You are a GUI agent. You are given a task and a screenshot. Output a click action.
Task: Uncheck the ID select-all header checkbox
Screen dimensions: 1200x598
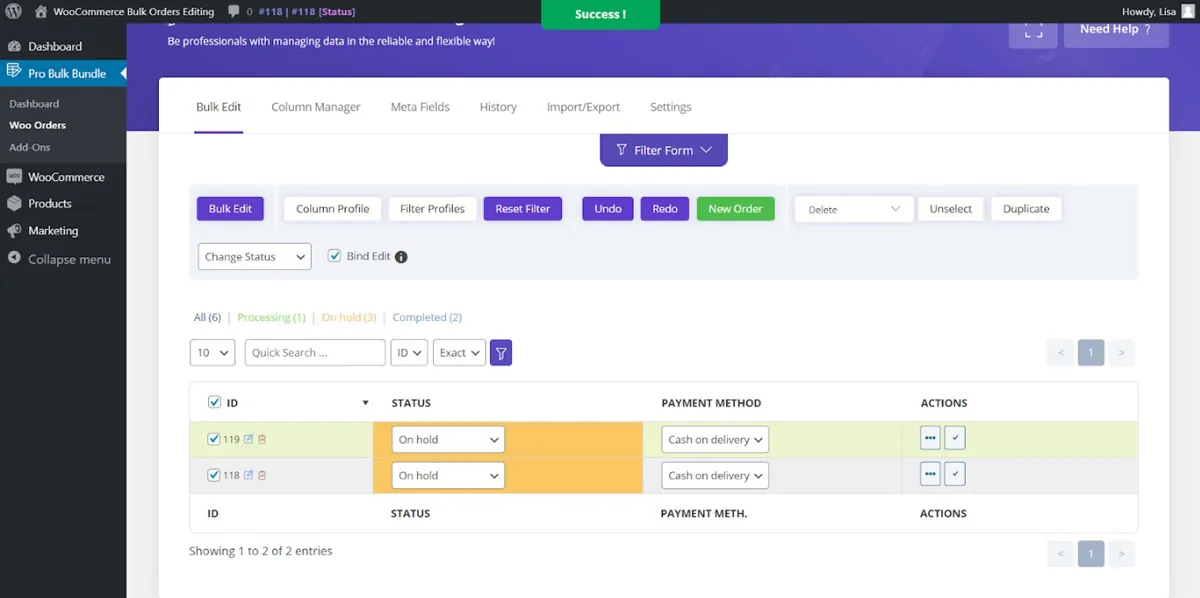pyautogui.click(x=214, y=402)
